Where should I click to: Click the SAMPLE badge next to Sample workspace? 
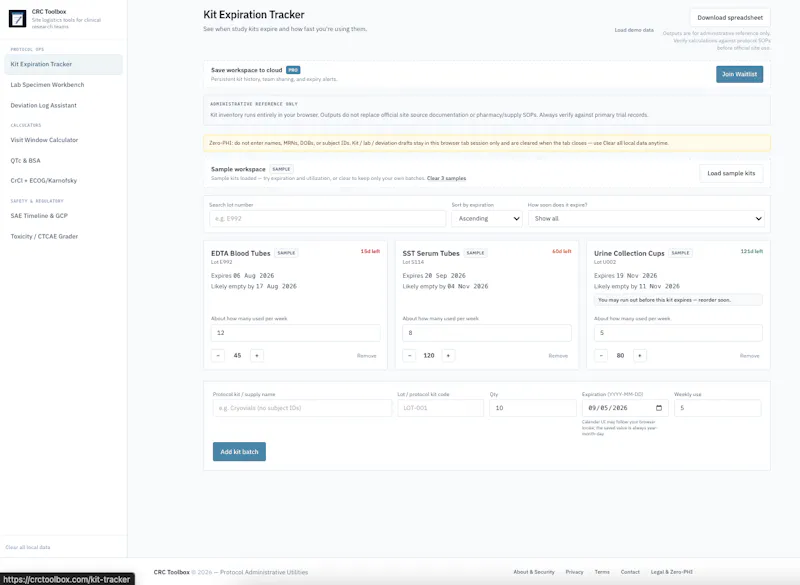pyautogui.click(x=281, y=169)
